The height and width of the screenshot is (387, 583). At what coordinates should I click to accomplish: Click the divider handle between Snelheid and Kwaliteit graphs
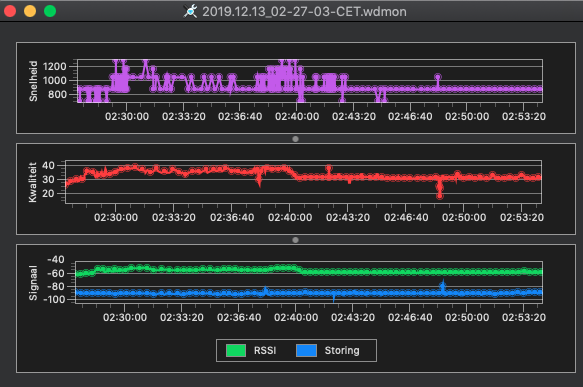click(295, 139)
